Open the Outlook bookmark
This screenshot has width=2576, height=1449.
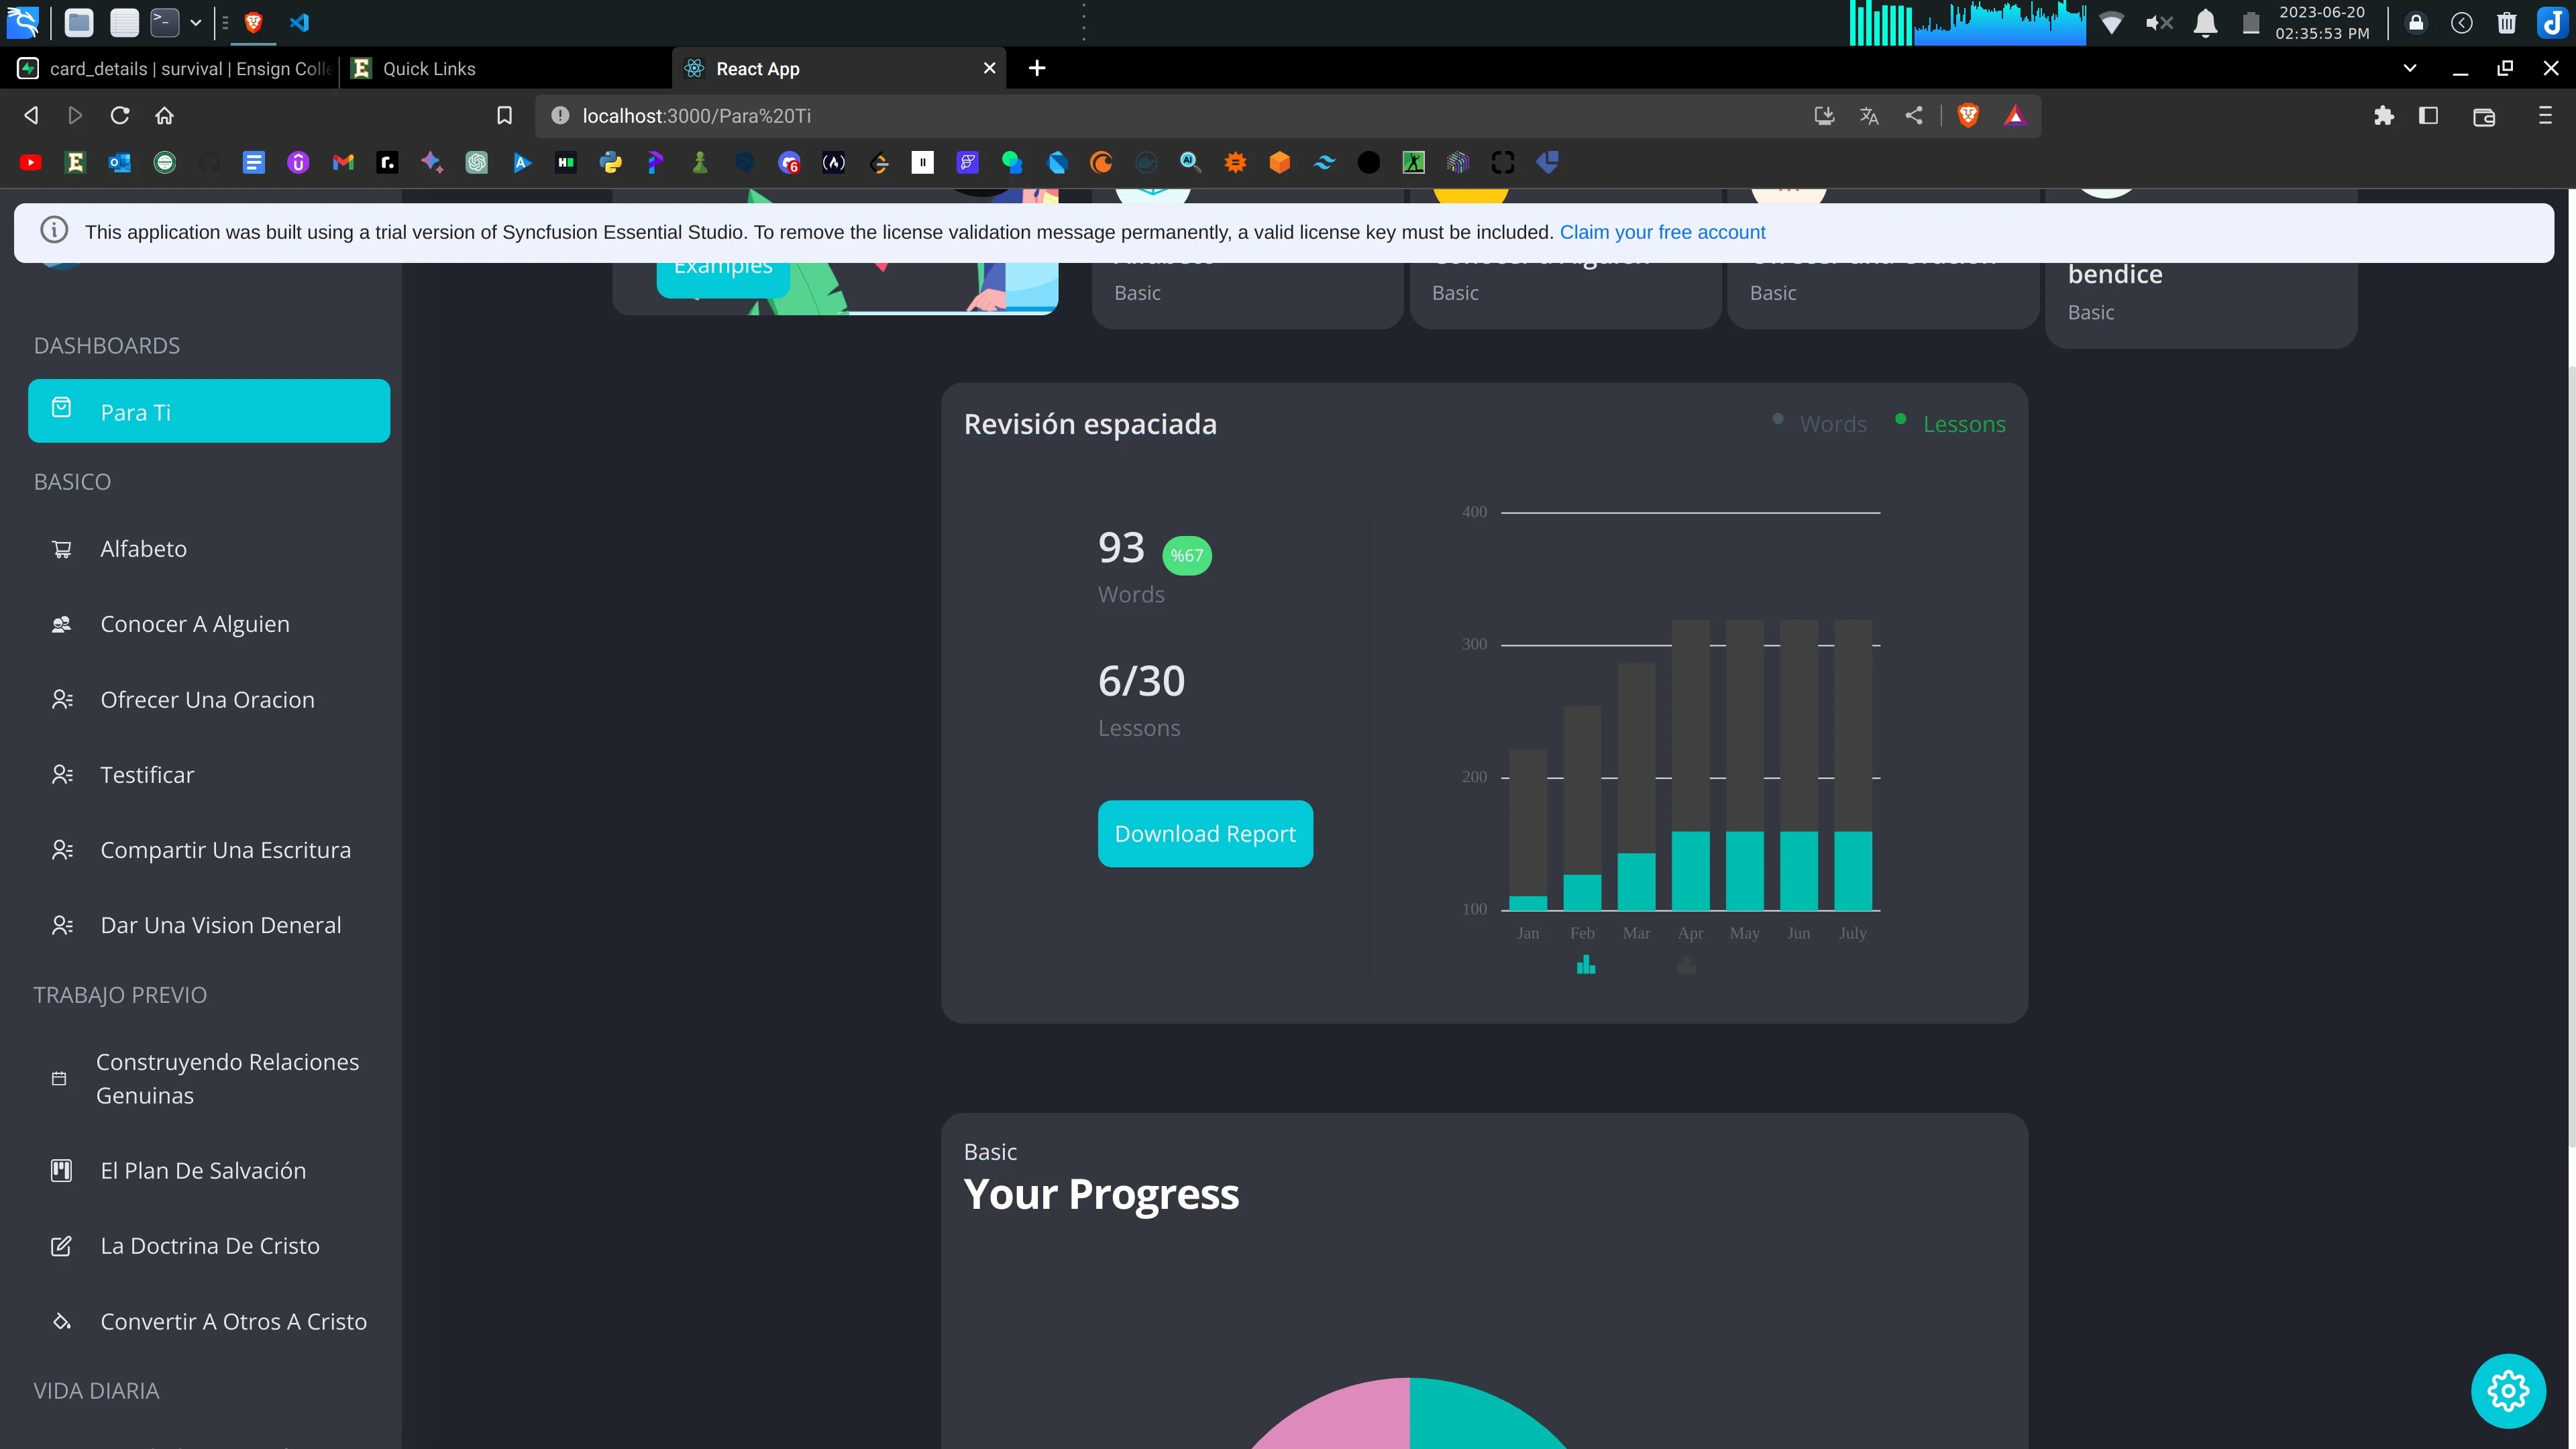120,162
